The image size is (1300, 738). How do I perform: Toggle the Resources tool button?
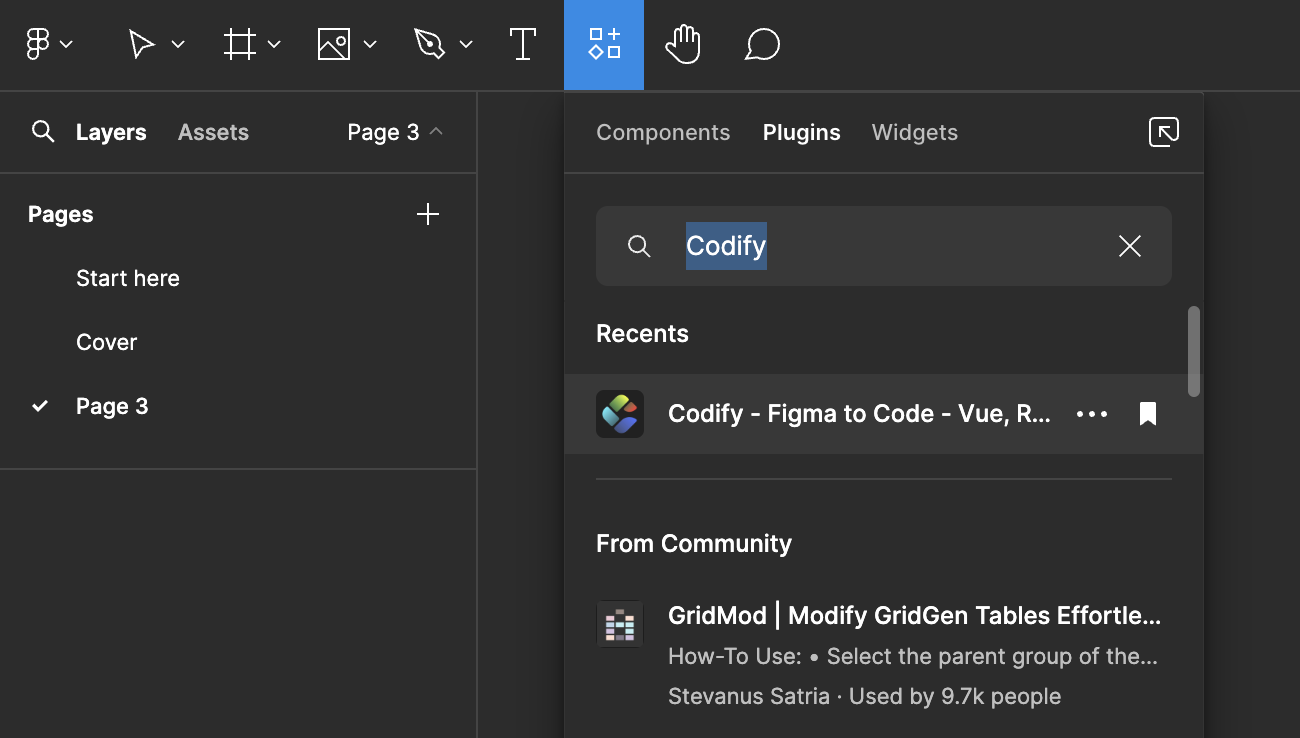coord(604,44)
